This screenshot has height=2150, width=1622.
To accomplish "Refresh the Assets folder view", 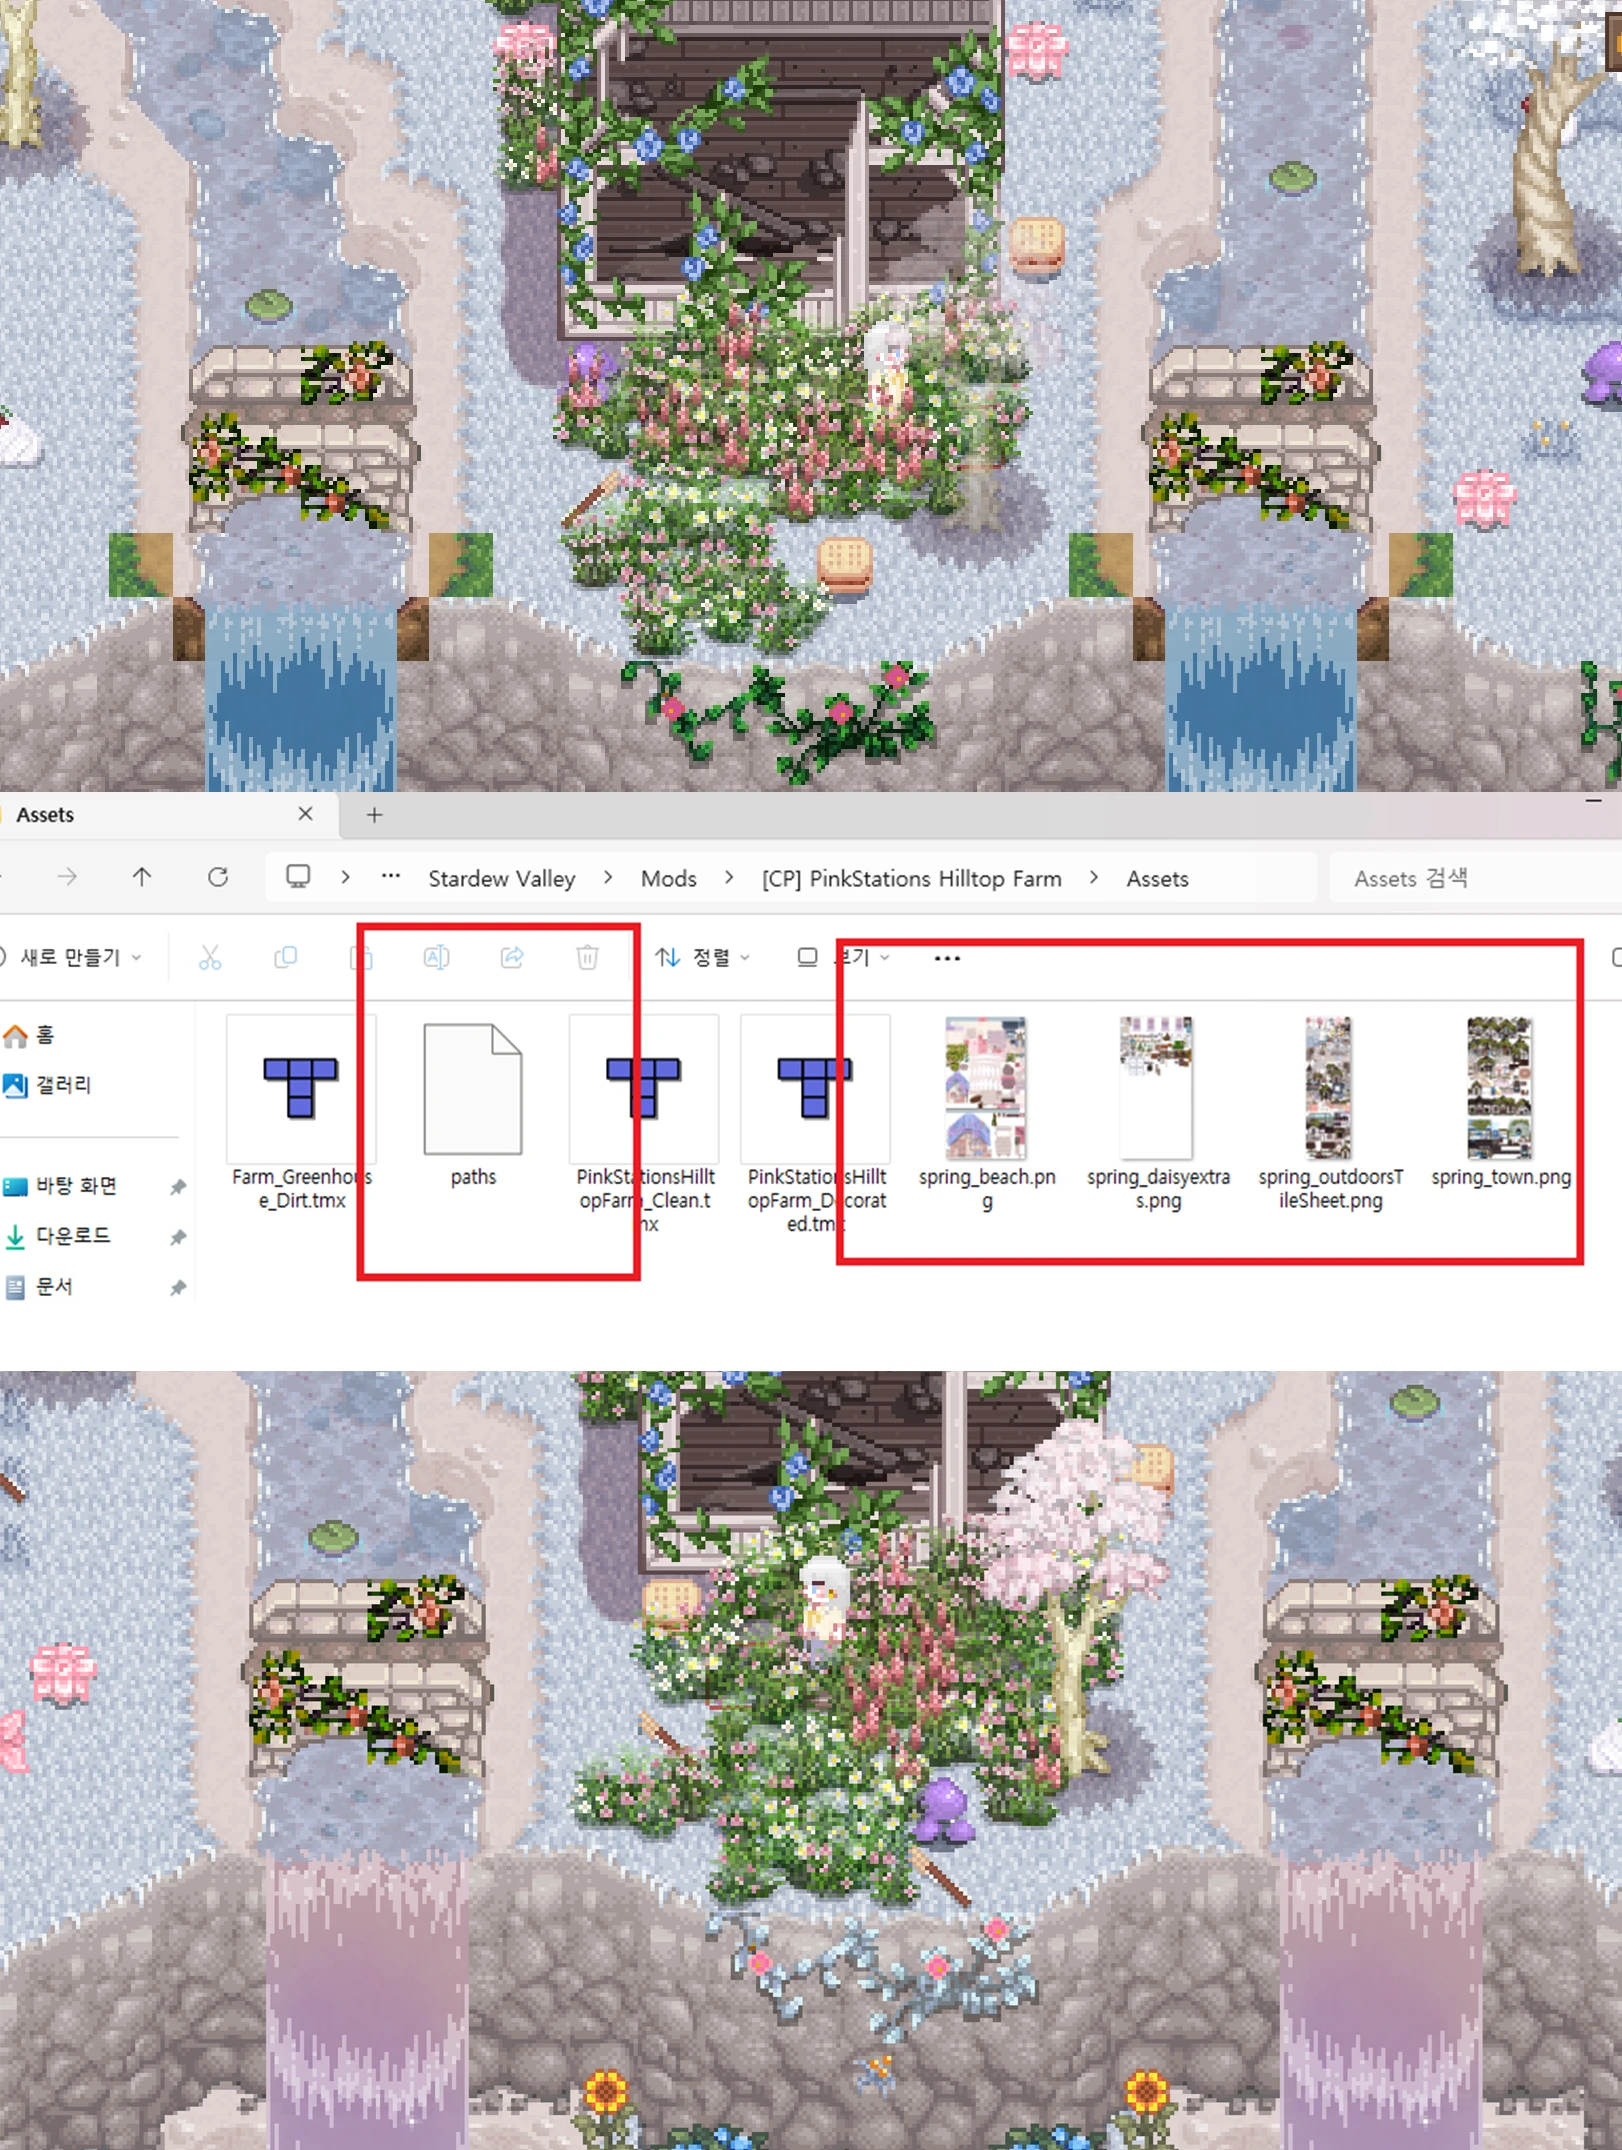I will 218,877.
